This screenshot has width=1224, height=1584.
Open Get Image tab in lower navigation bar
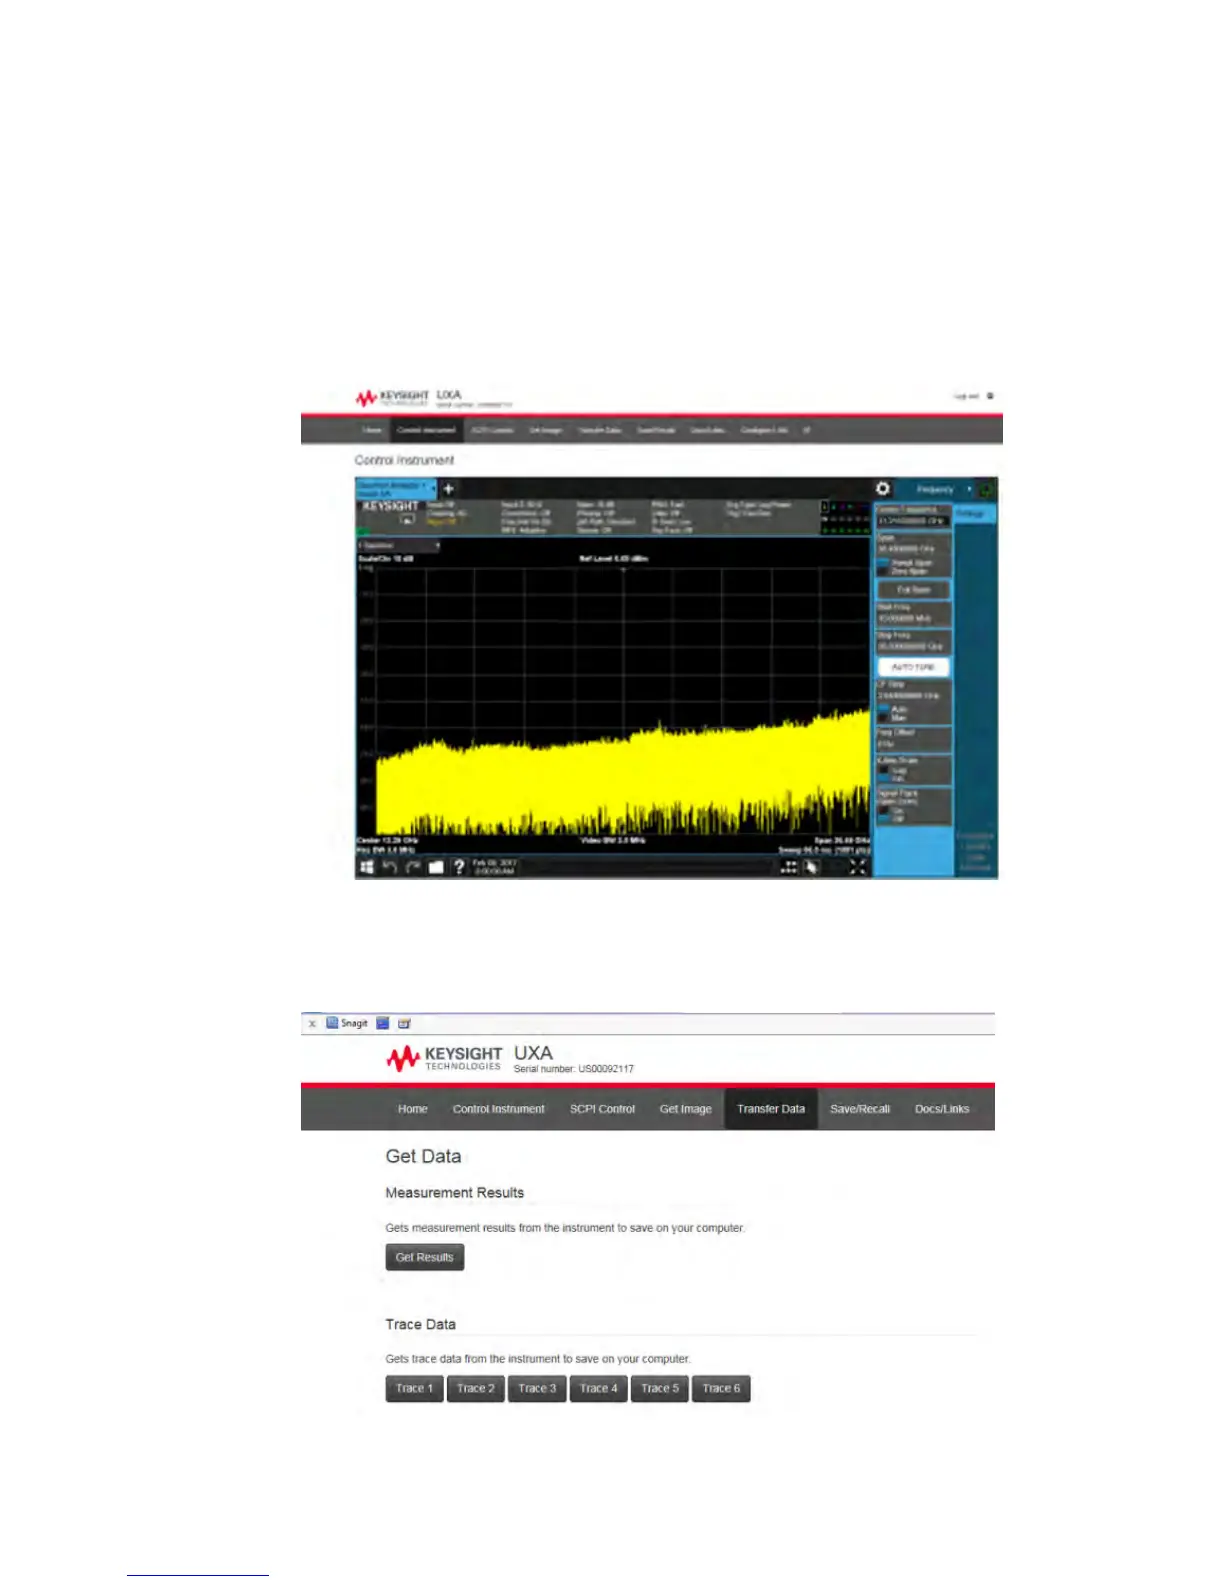(686, 1109)
